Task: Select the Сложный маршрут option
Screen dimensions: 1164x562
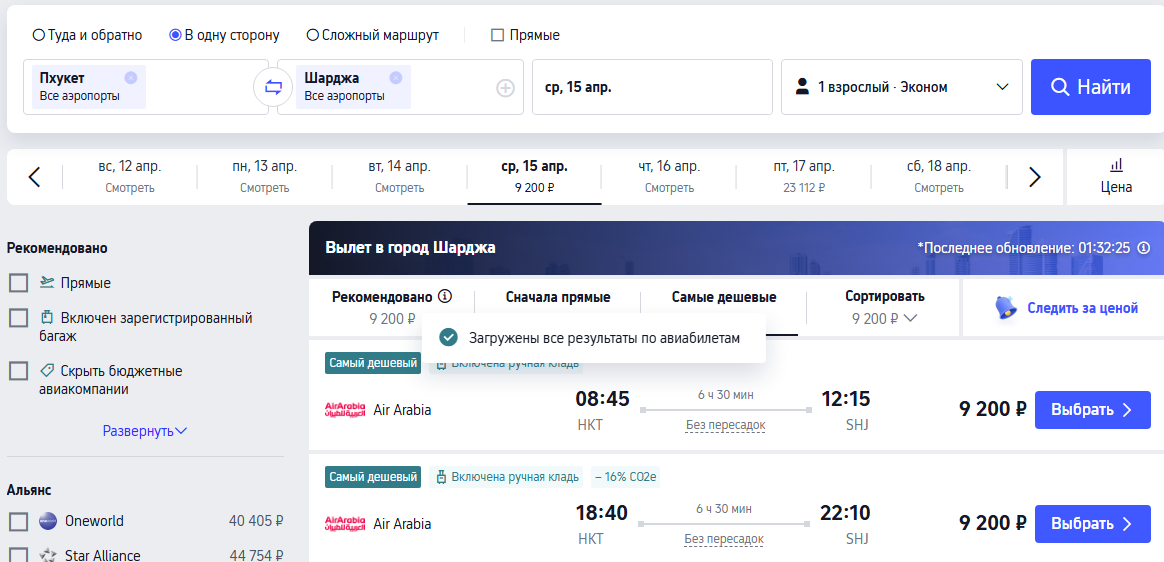Action: coord(313,35)
